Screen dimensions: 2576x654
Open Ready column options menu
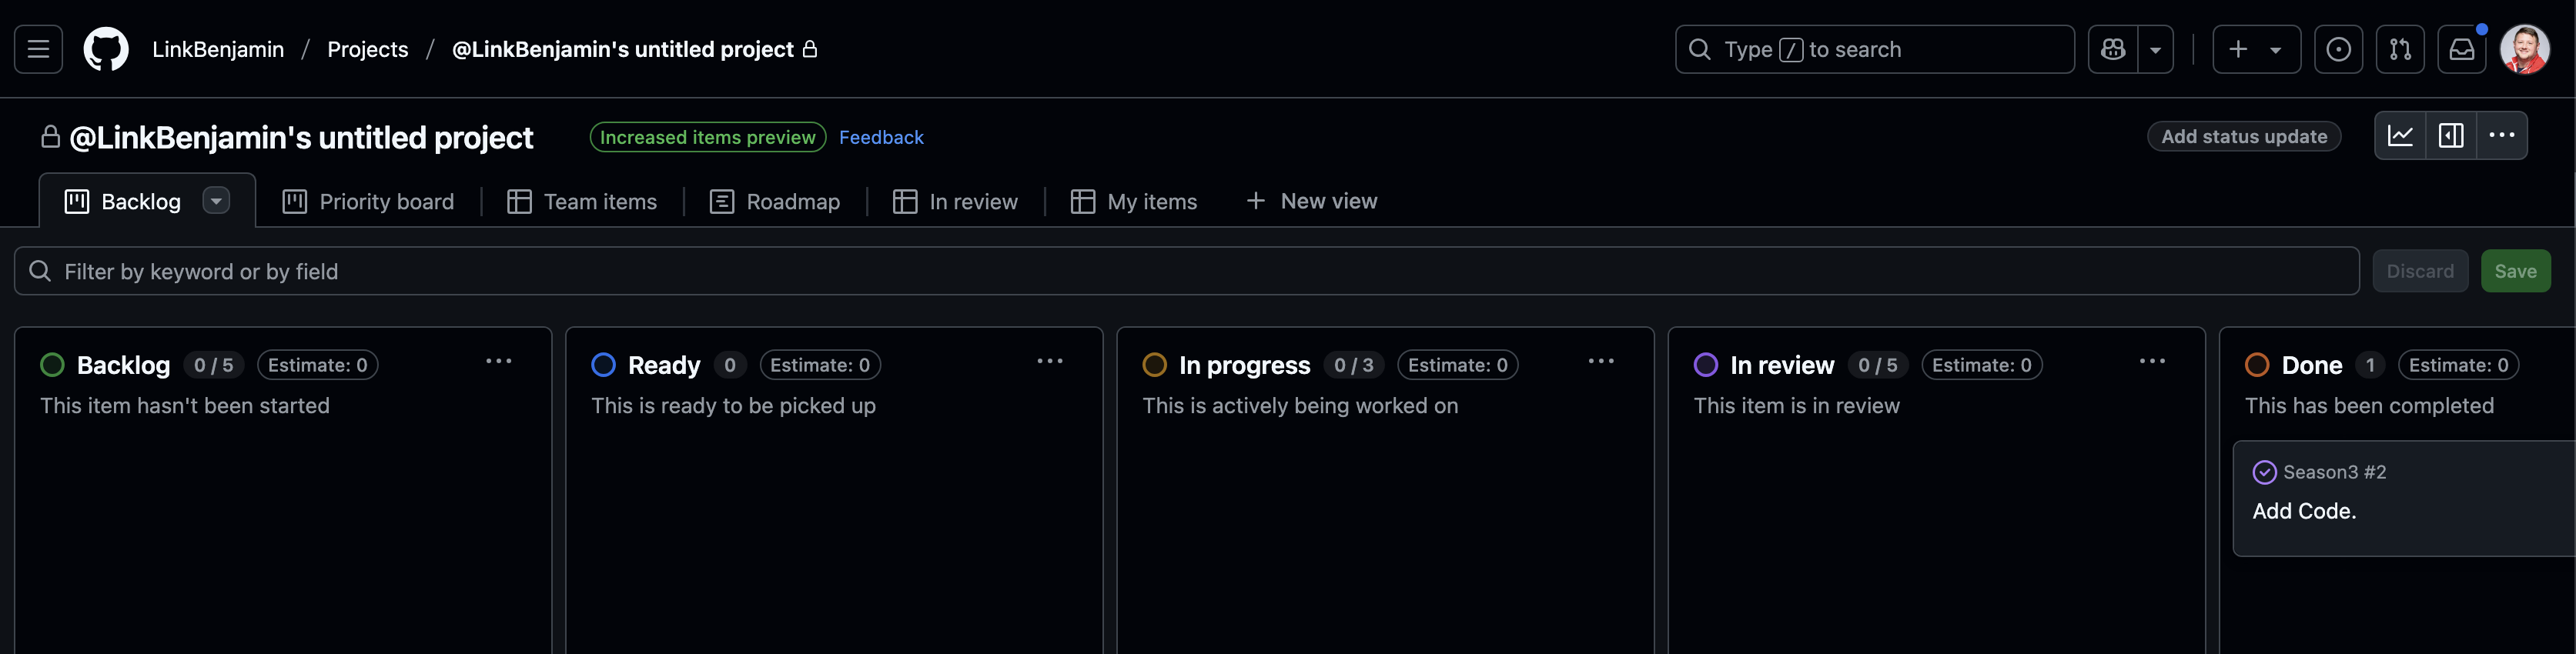tap(1050, 362)
